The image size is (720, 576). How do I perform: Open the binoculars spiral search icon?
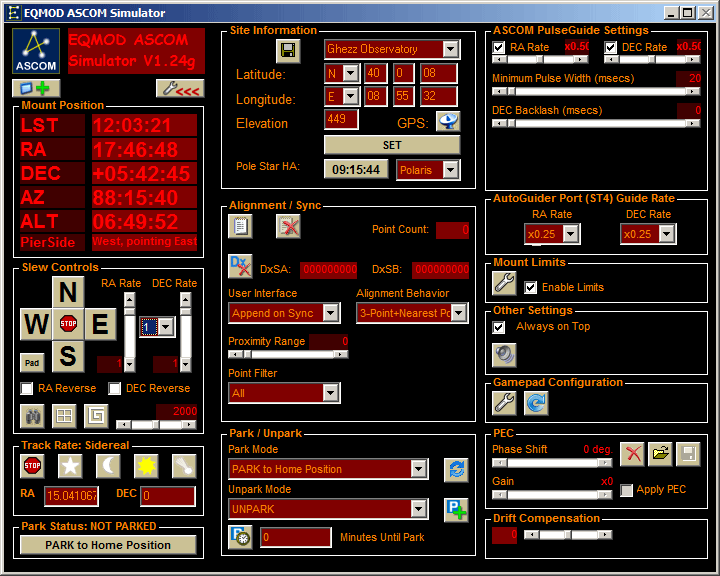tap(32, 416)
